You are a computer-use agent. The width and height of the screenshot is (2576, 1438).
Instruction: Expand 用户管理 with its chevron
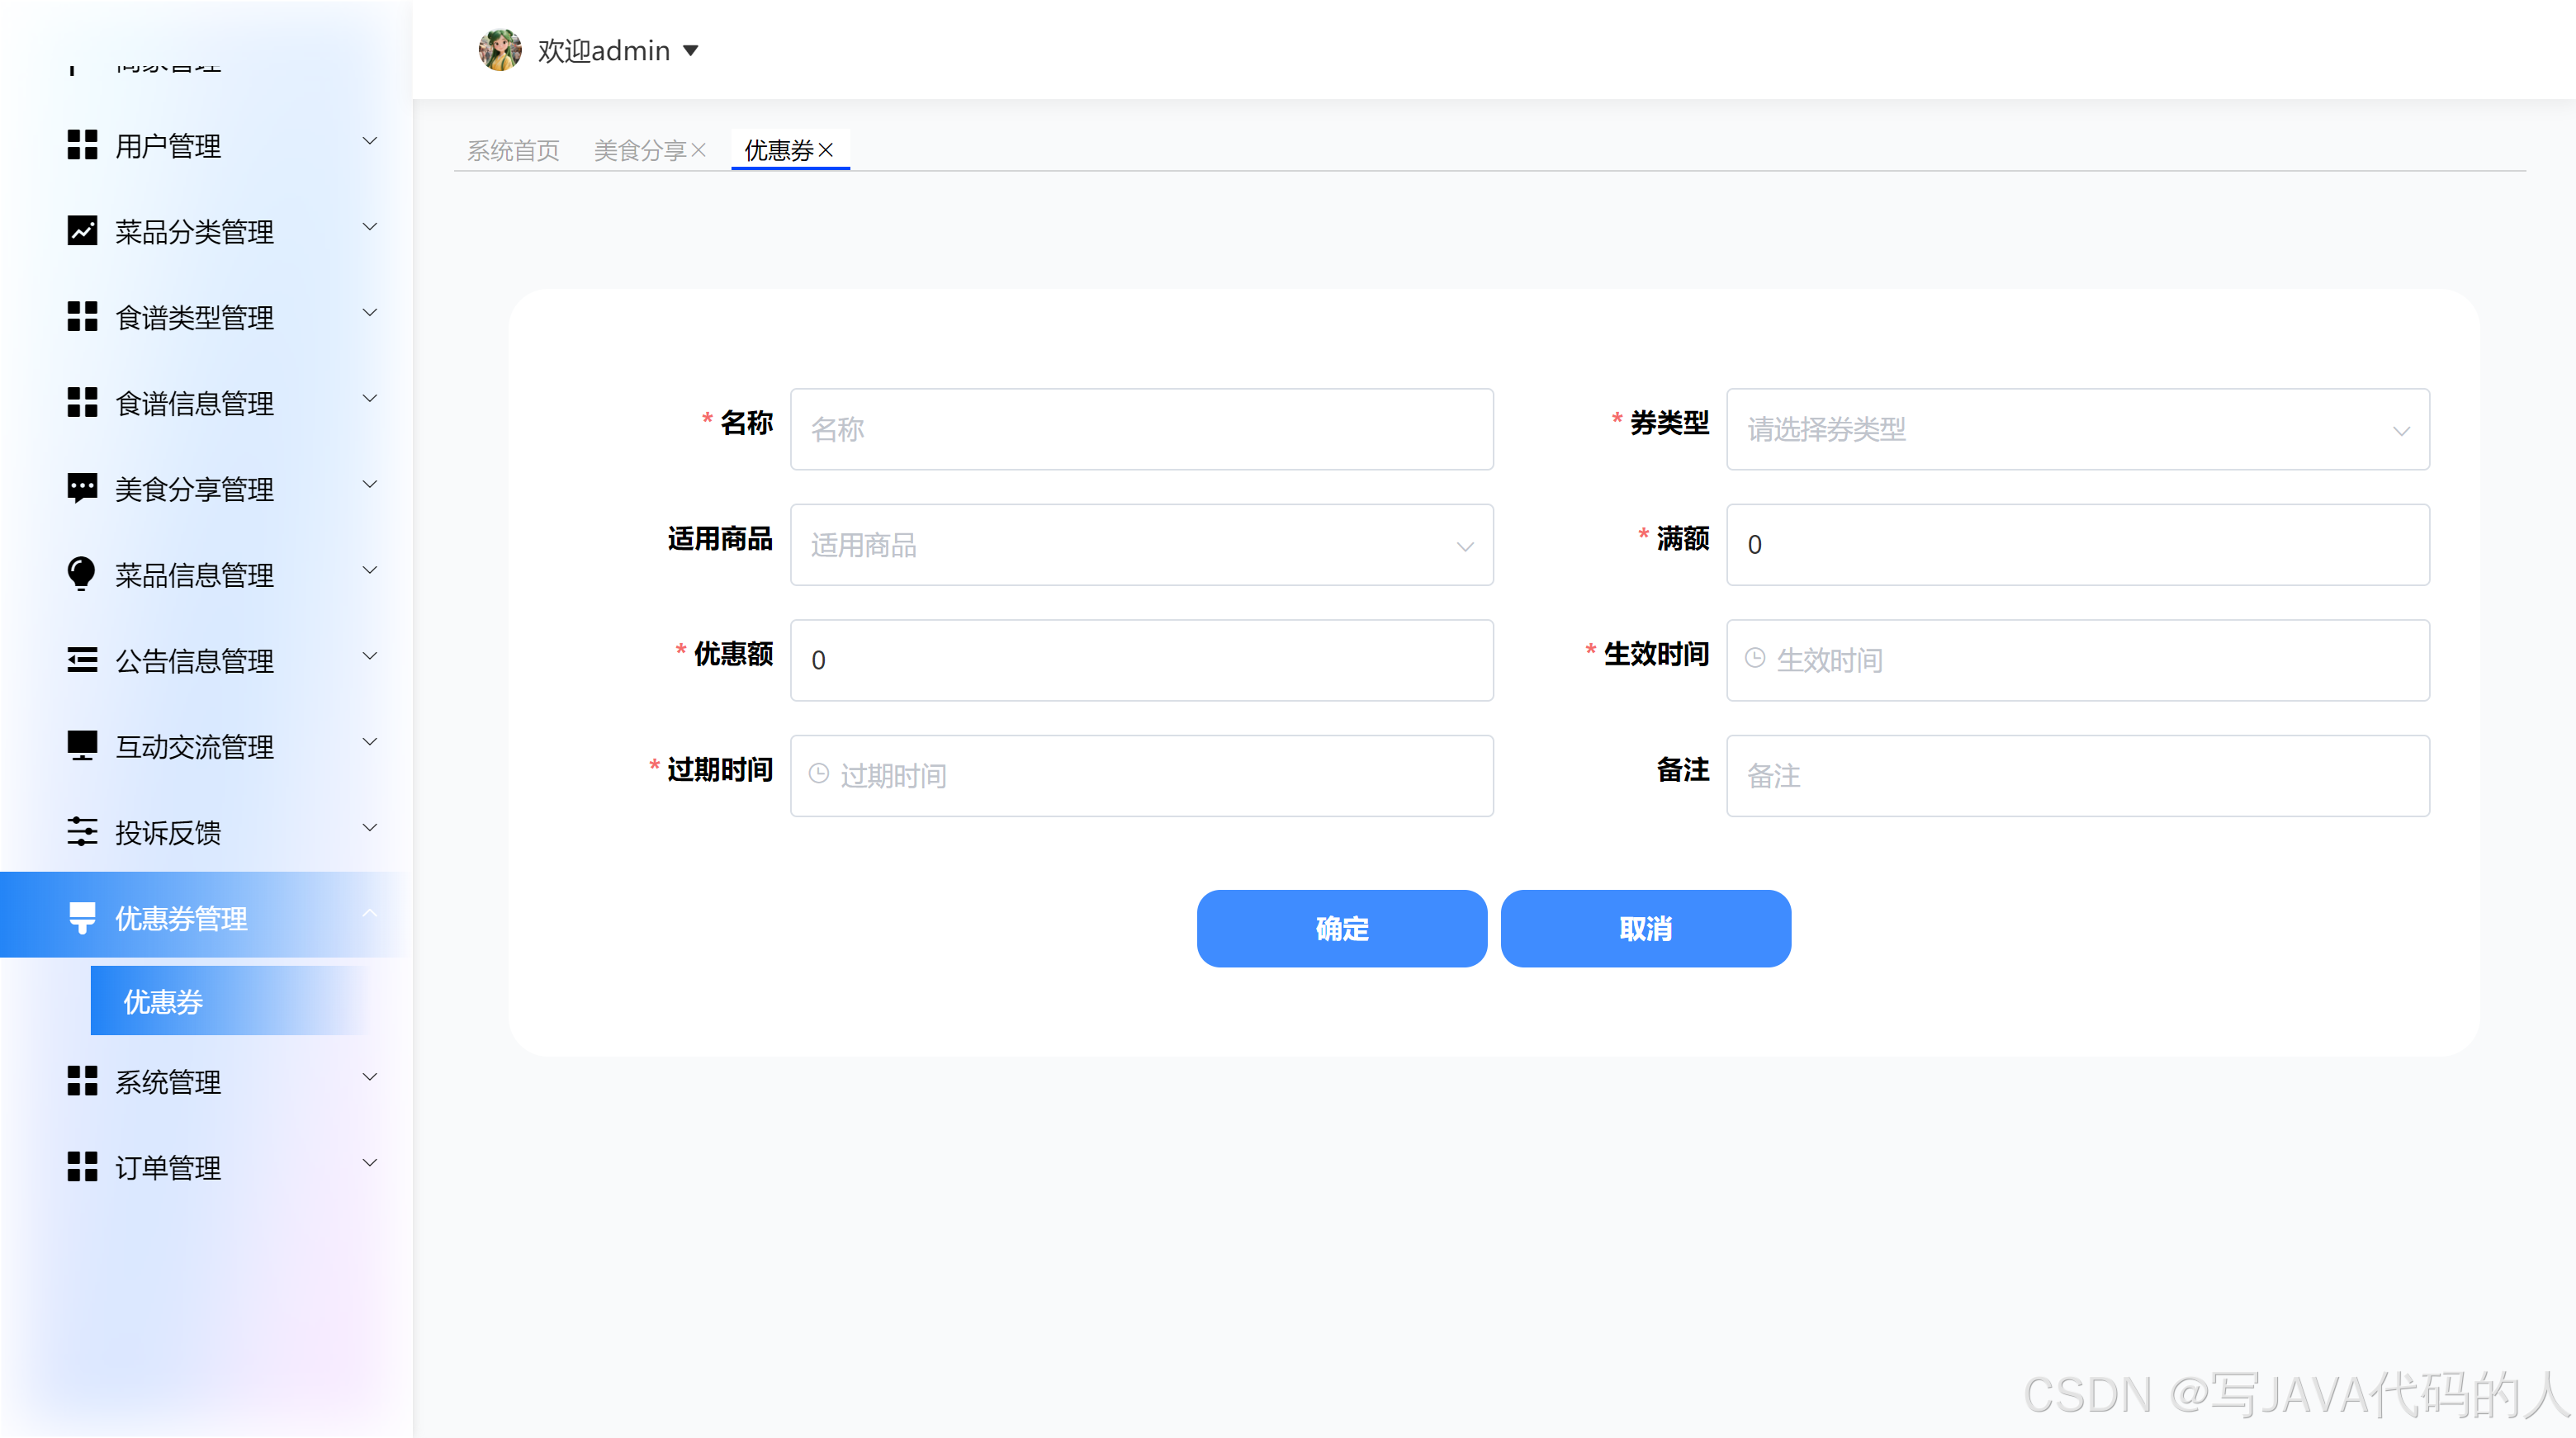pos(370,141)
